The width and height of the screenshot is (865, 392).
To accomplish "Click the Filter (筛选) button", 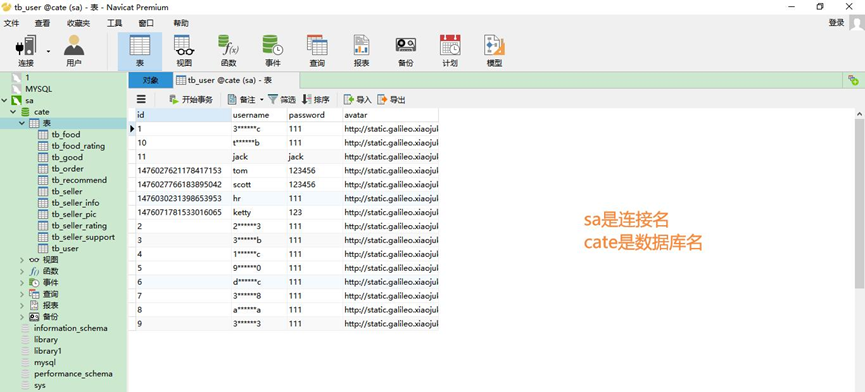I will click(282, 100).
